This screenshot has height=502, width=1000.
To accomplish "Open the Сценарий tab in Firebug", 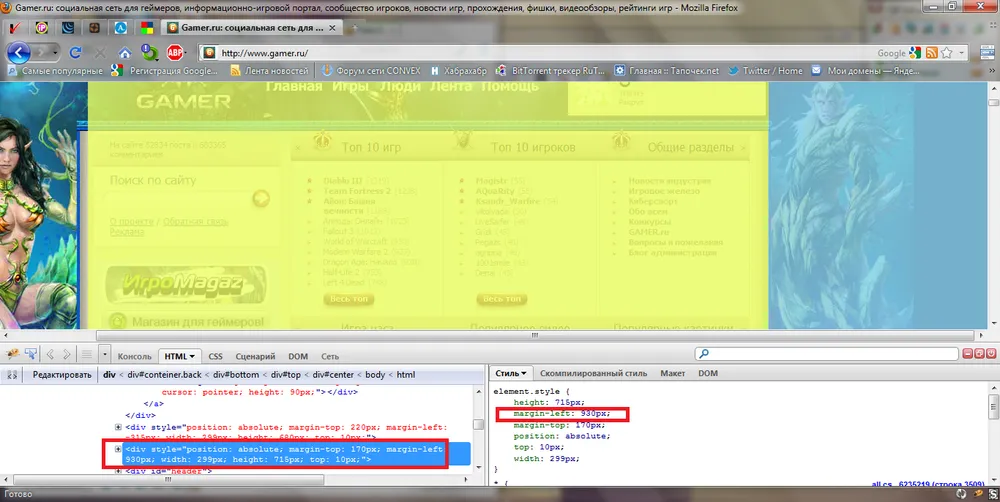I will point(255,356).
